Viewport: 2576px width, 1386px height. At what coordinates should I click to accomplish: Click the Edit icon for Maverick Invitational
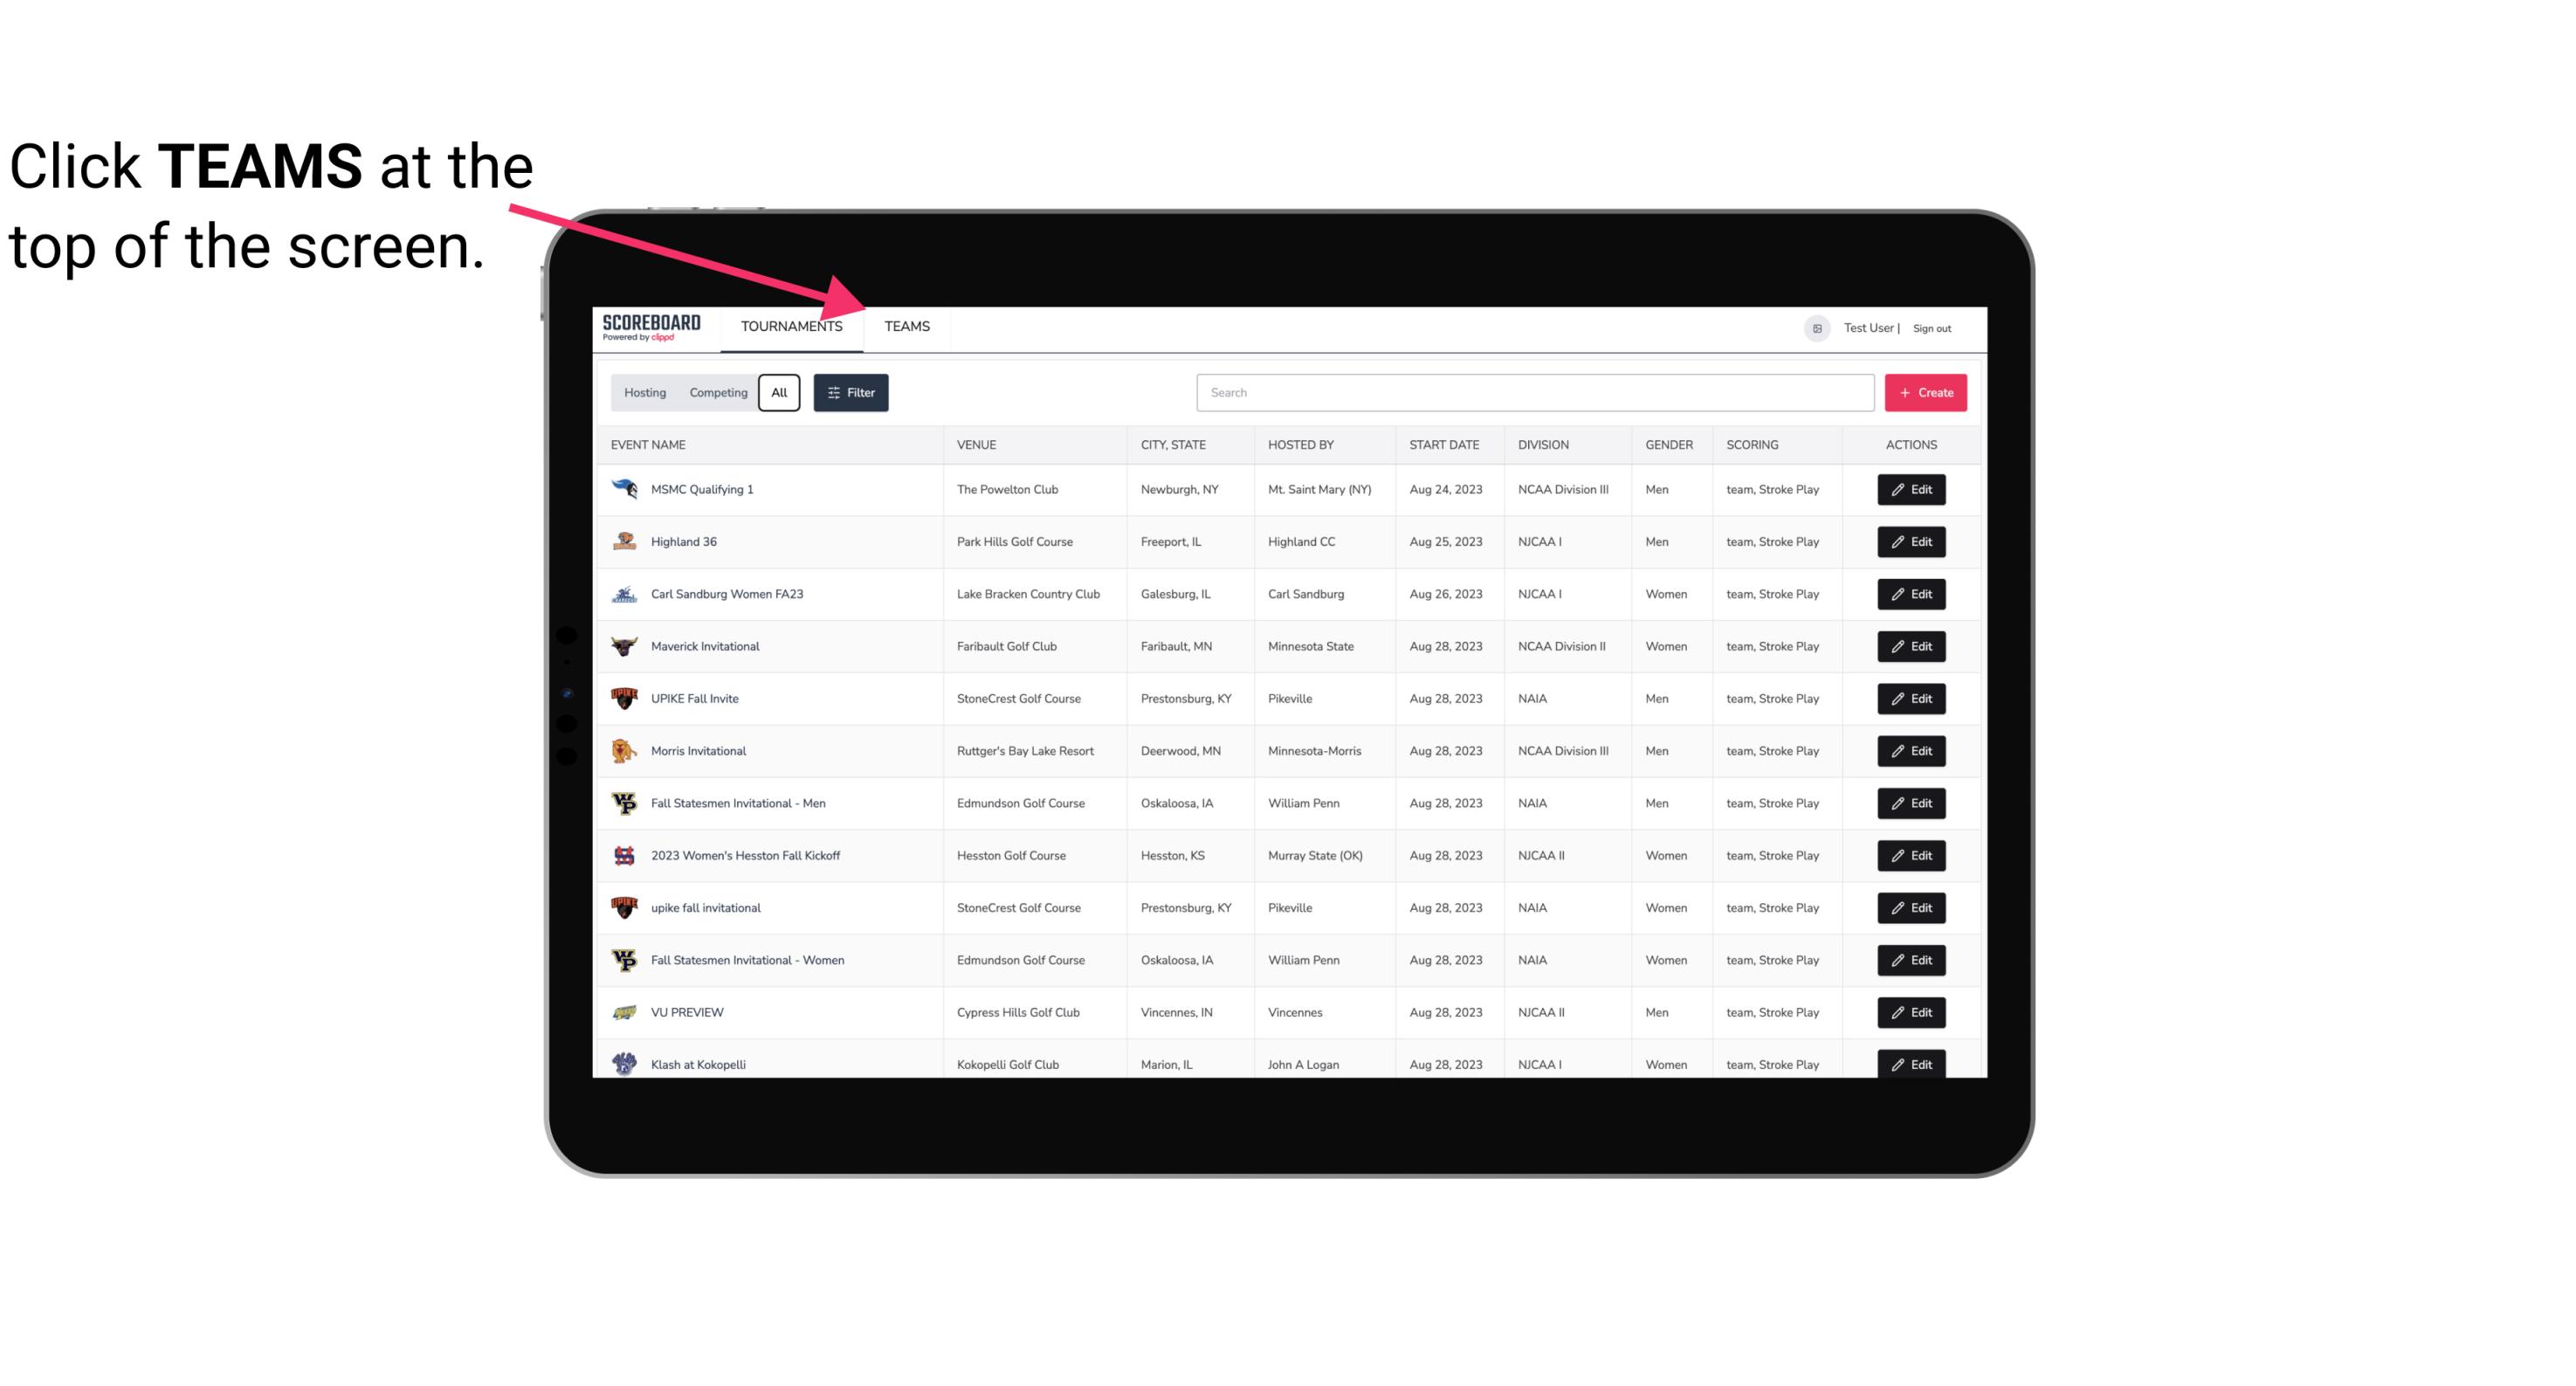(x=1912, y=645)
